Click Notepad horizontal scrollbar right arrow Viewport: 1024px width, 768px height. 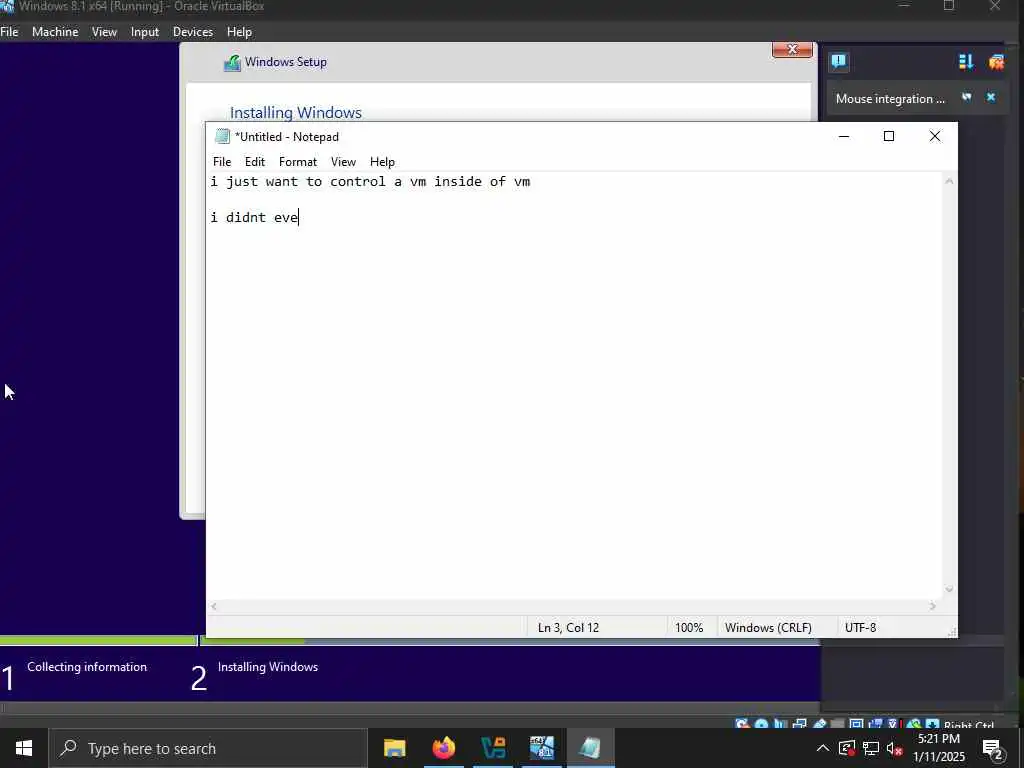[933, 606]
